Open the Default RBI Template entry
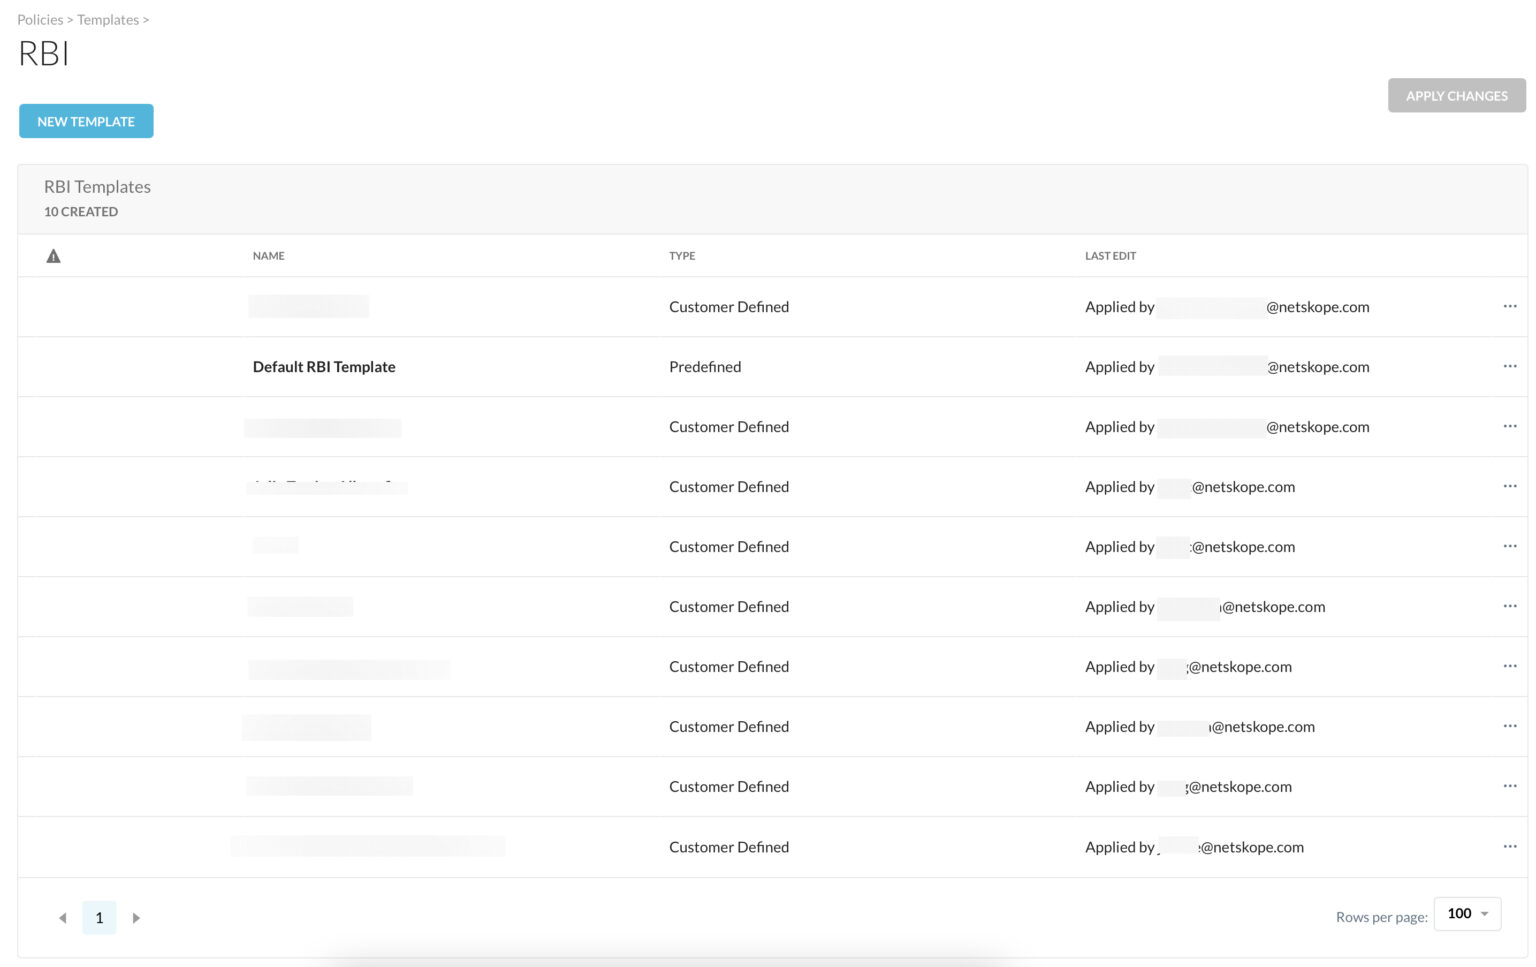 (x=324, y=367)
